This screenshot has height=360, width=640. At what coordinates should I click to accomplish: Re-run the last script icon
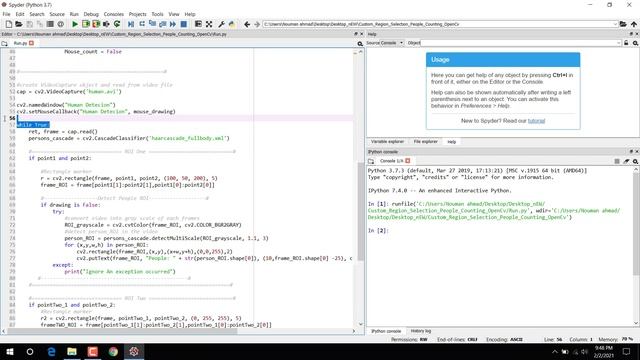[117, 24]
